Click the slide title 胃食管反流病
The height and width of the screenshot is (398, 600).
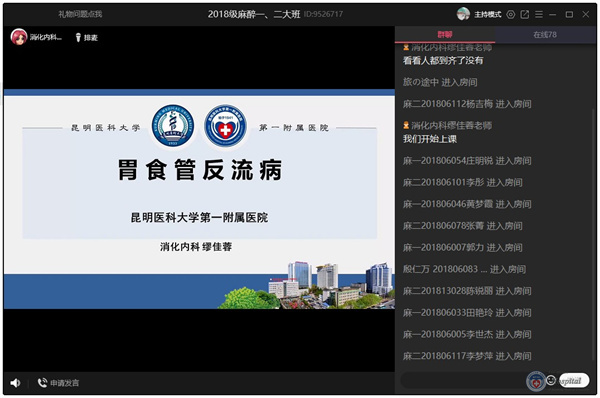[x=200, y=170]
